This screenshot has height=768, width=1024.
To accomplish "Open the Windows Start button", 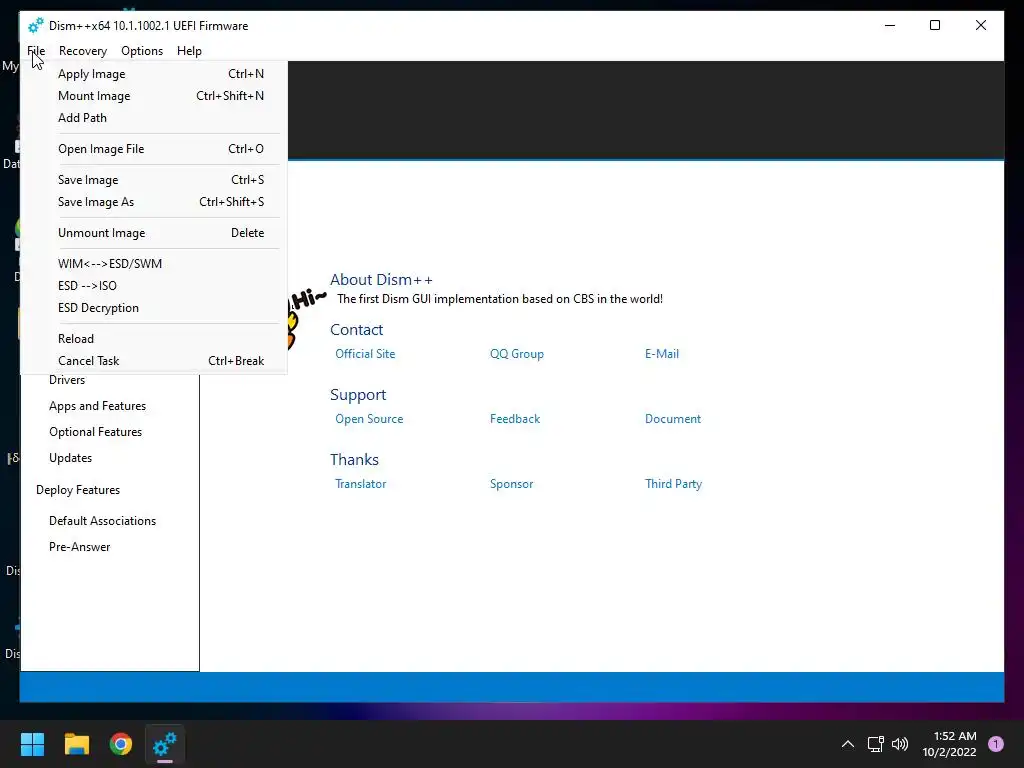I will (32, 744).
